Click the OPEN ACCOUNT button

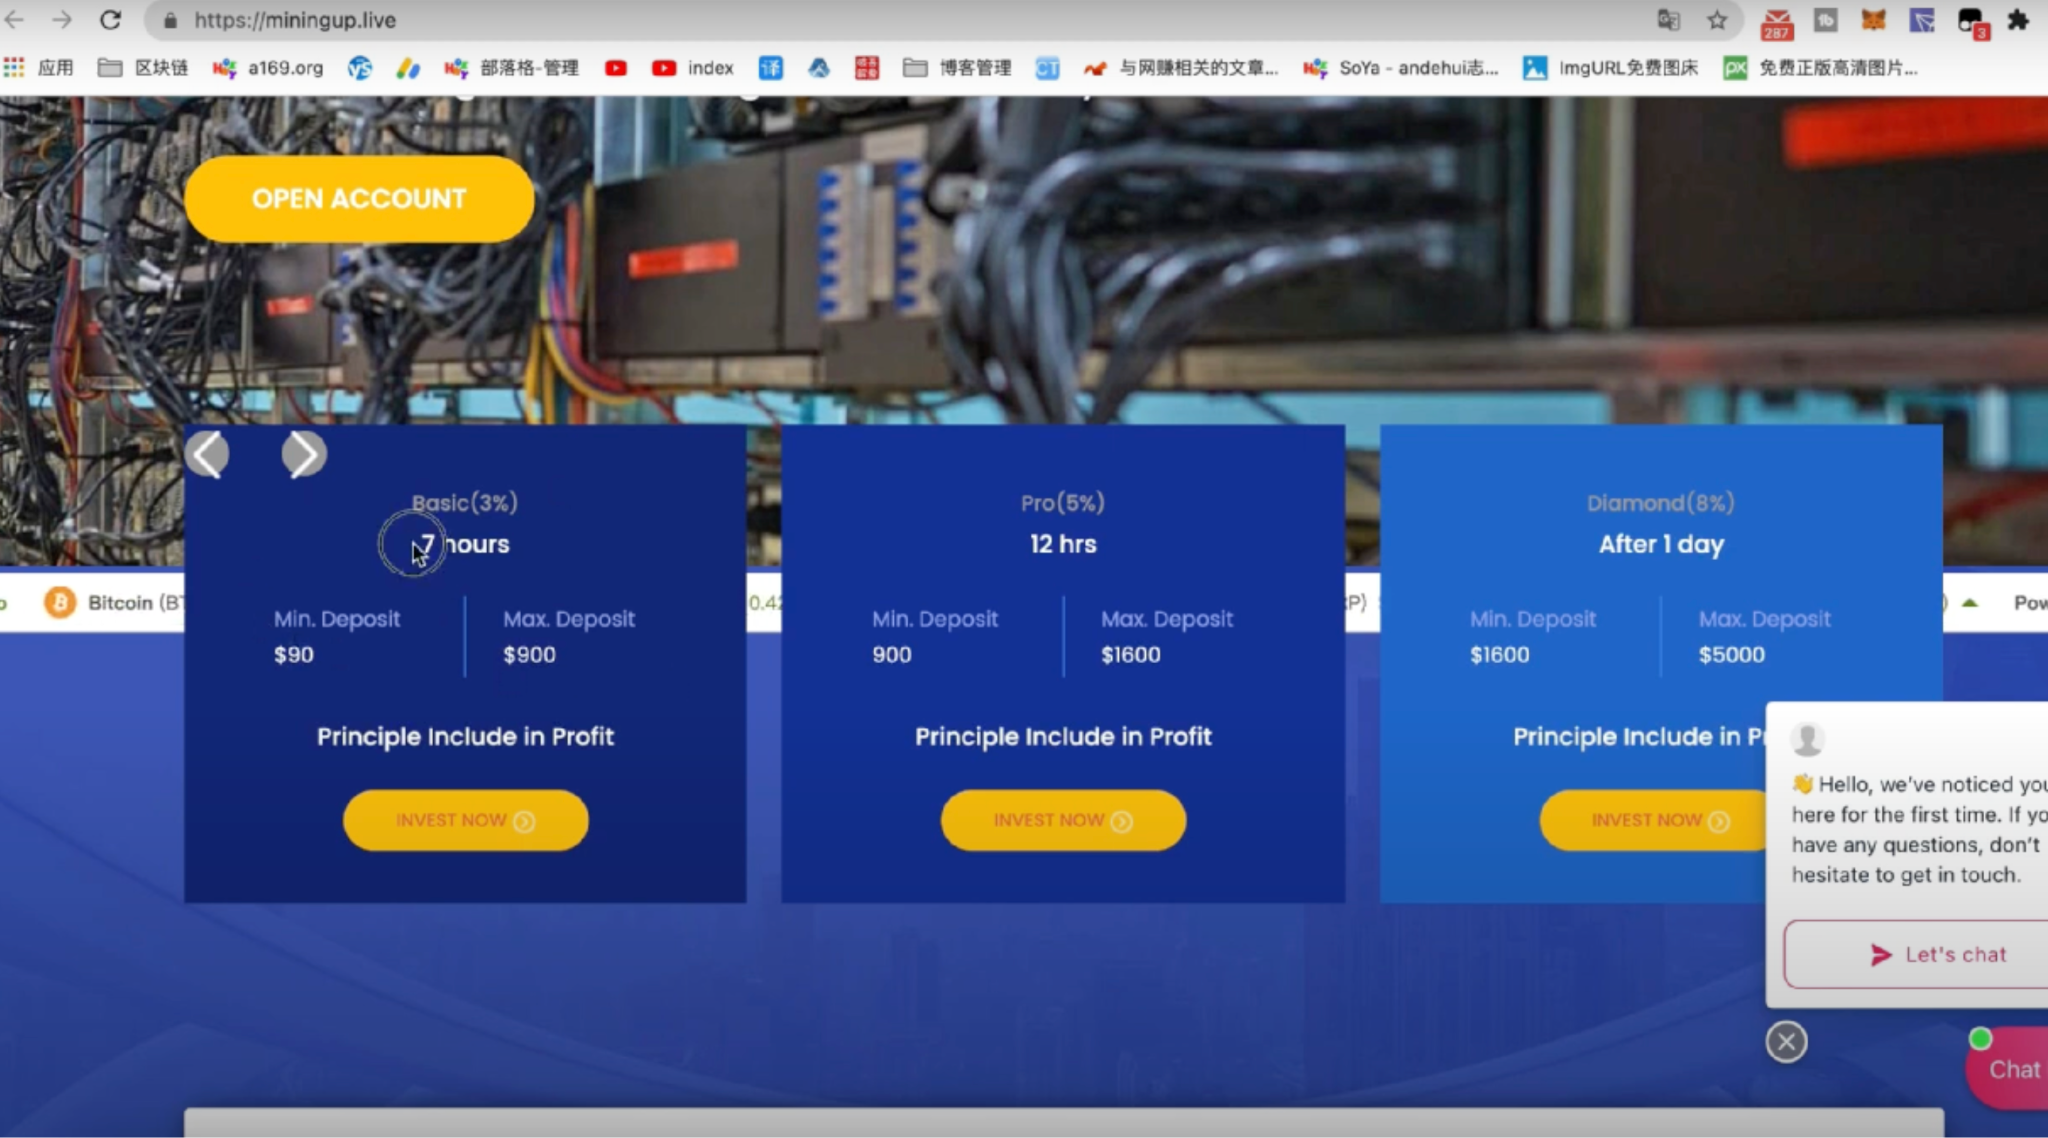359,198
